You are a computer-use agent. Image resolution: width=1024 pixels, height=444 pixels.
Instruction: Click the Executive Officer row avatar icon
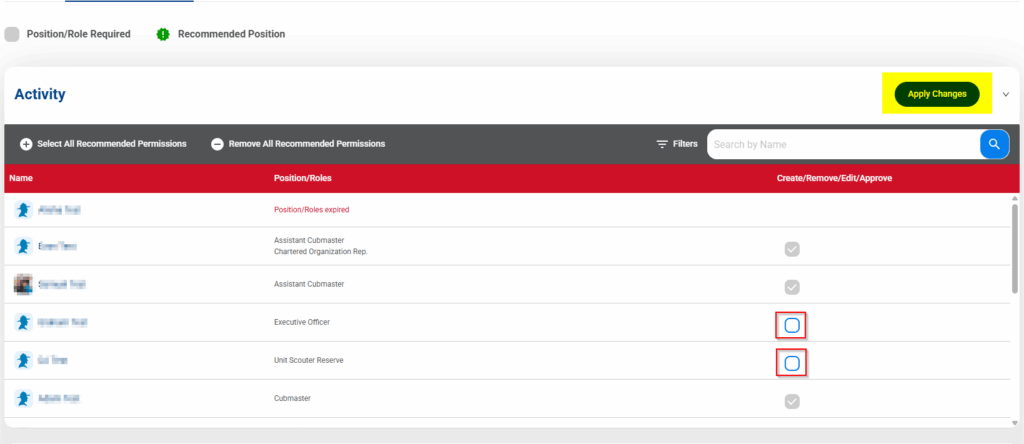click(23, 323)
